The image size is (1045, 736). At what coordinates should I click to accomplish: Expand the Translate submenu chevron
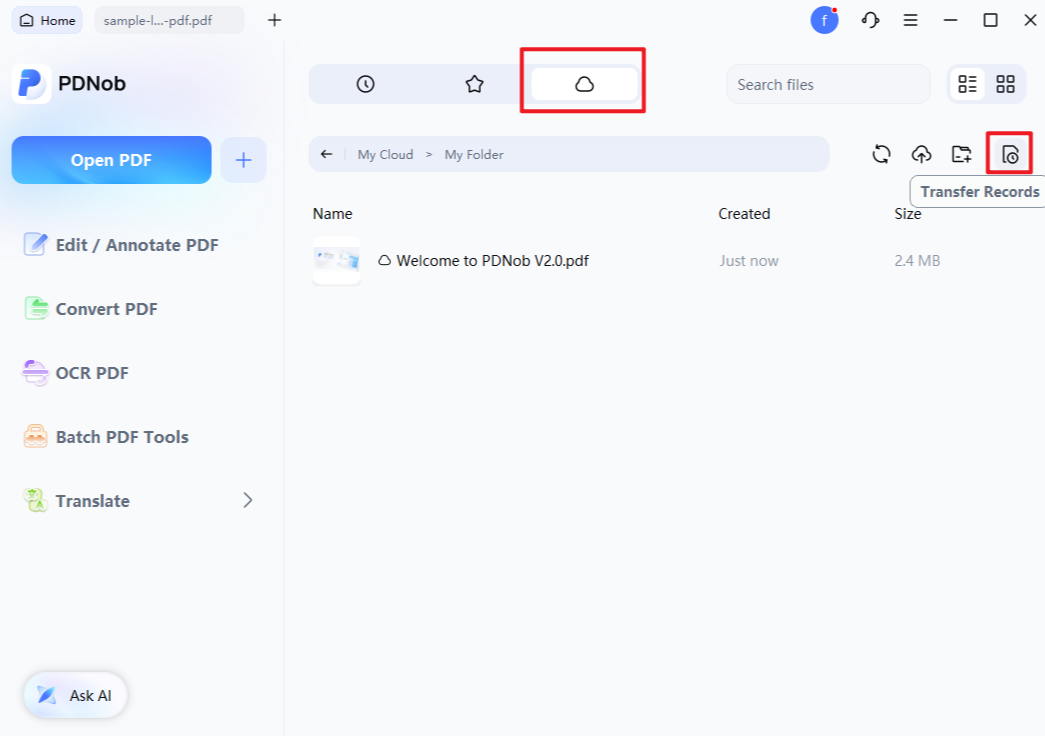tap(248, 500)
